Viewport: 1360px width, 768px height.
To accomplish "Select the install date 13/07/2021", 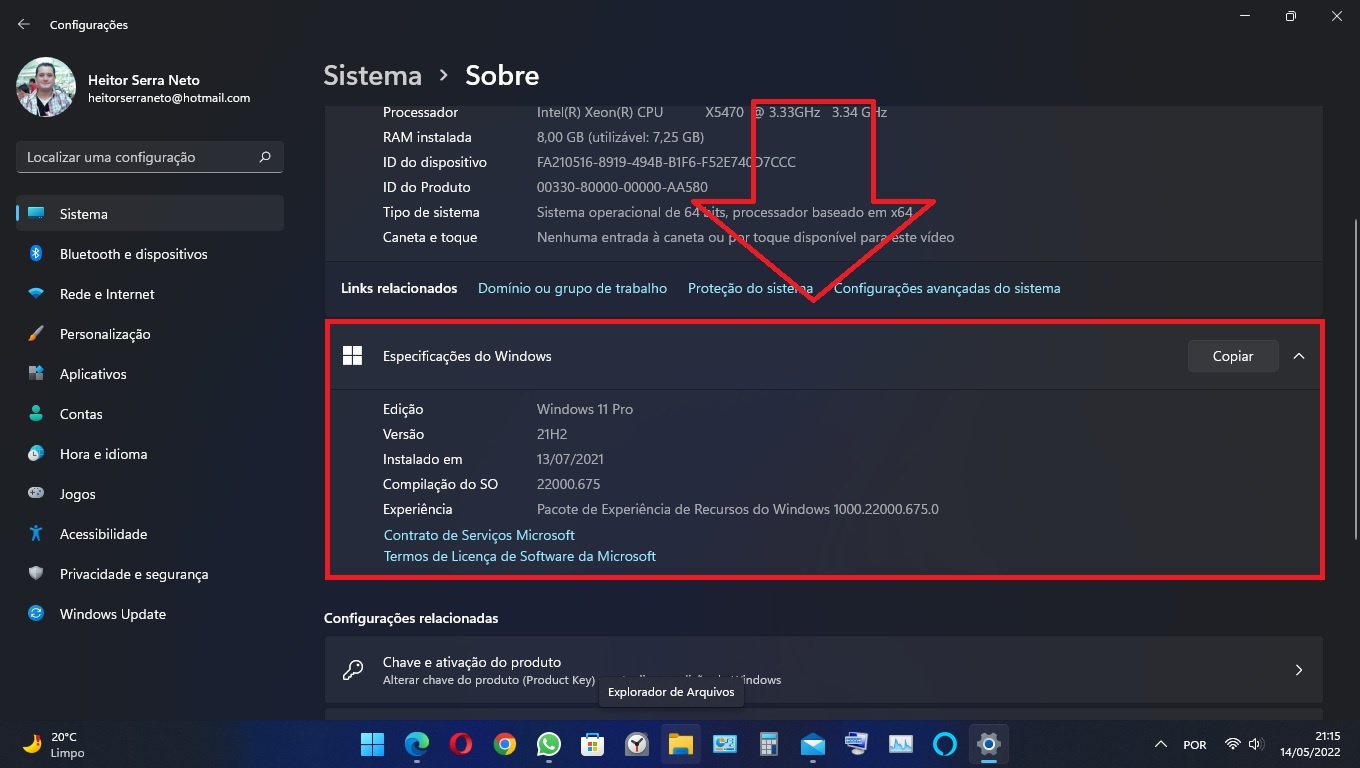I will click(570, 459).
